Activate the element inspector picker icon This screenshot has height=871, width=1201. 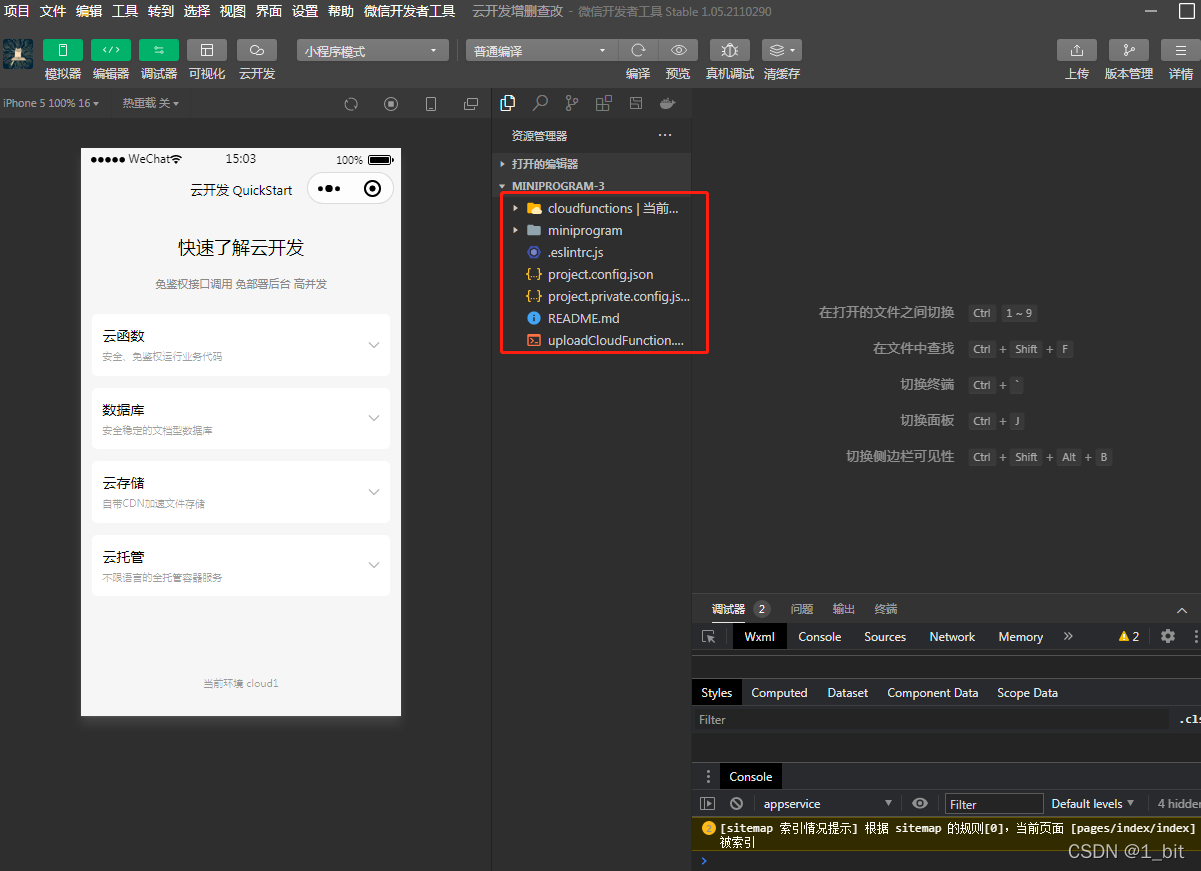[709, 637]
